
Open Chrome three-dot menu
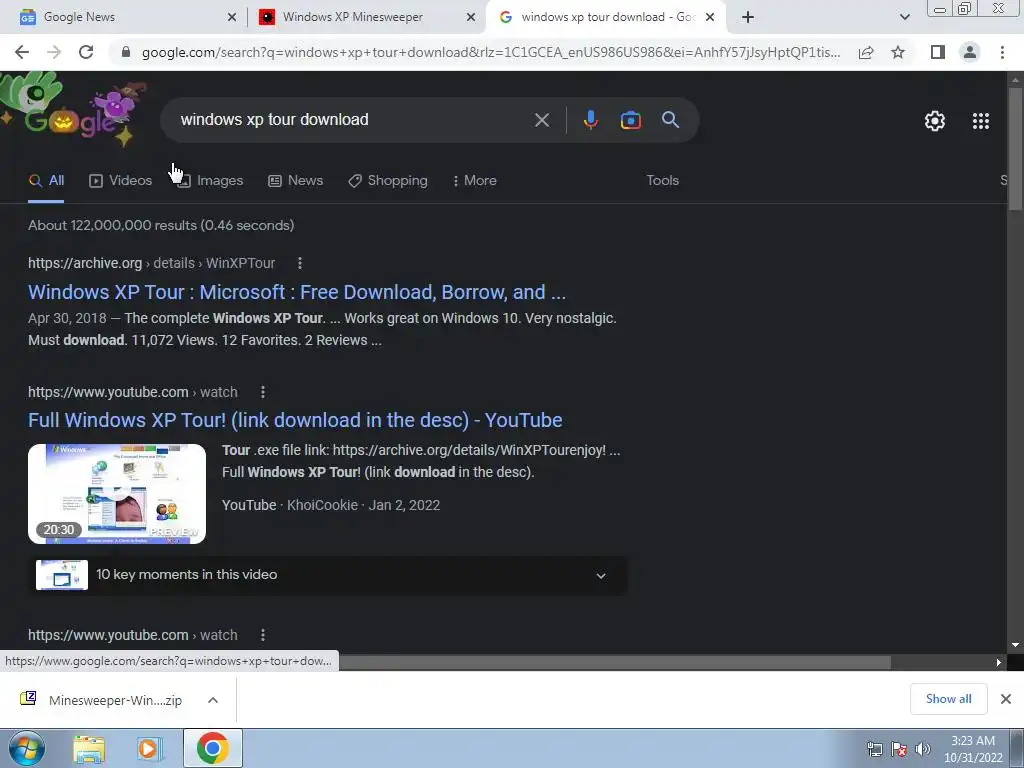coord(1002,52)
